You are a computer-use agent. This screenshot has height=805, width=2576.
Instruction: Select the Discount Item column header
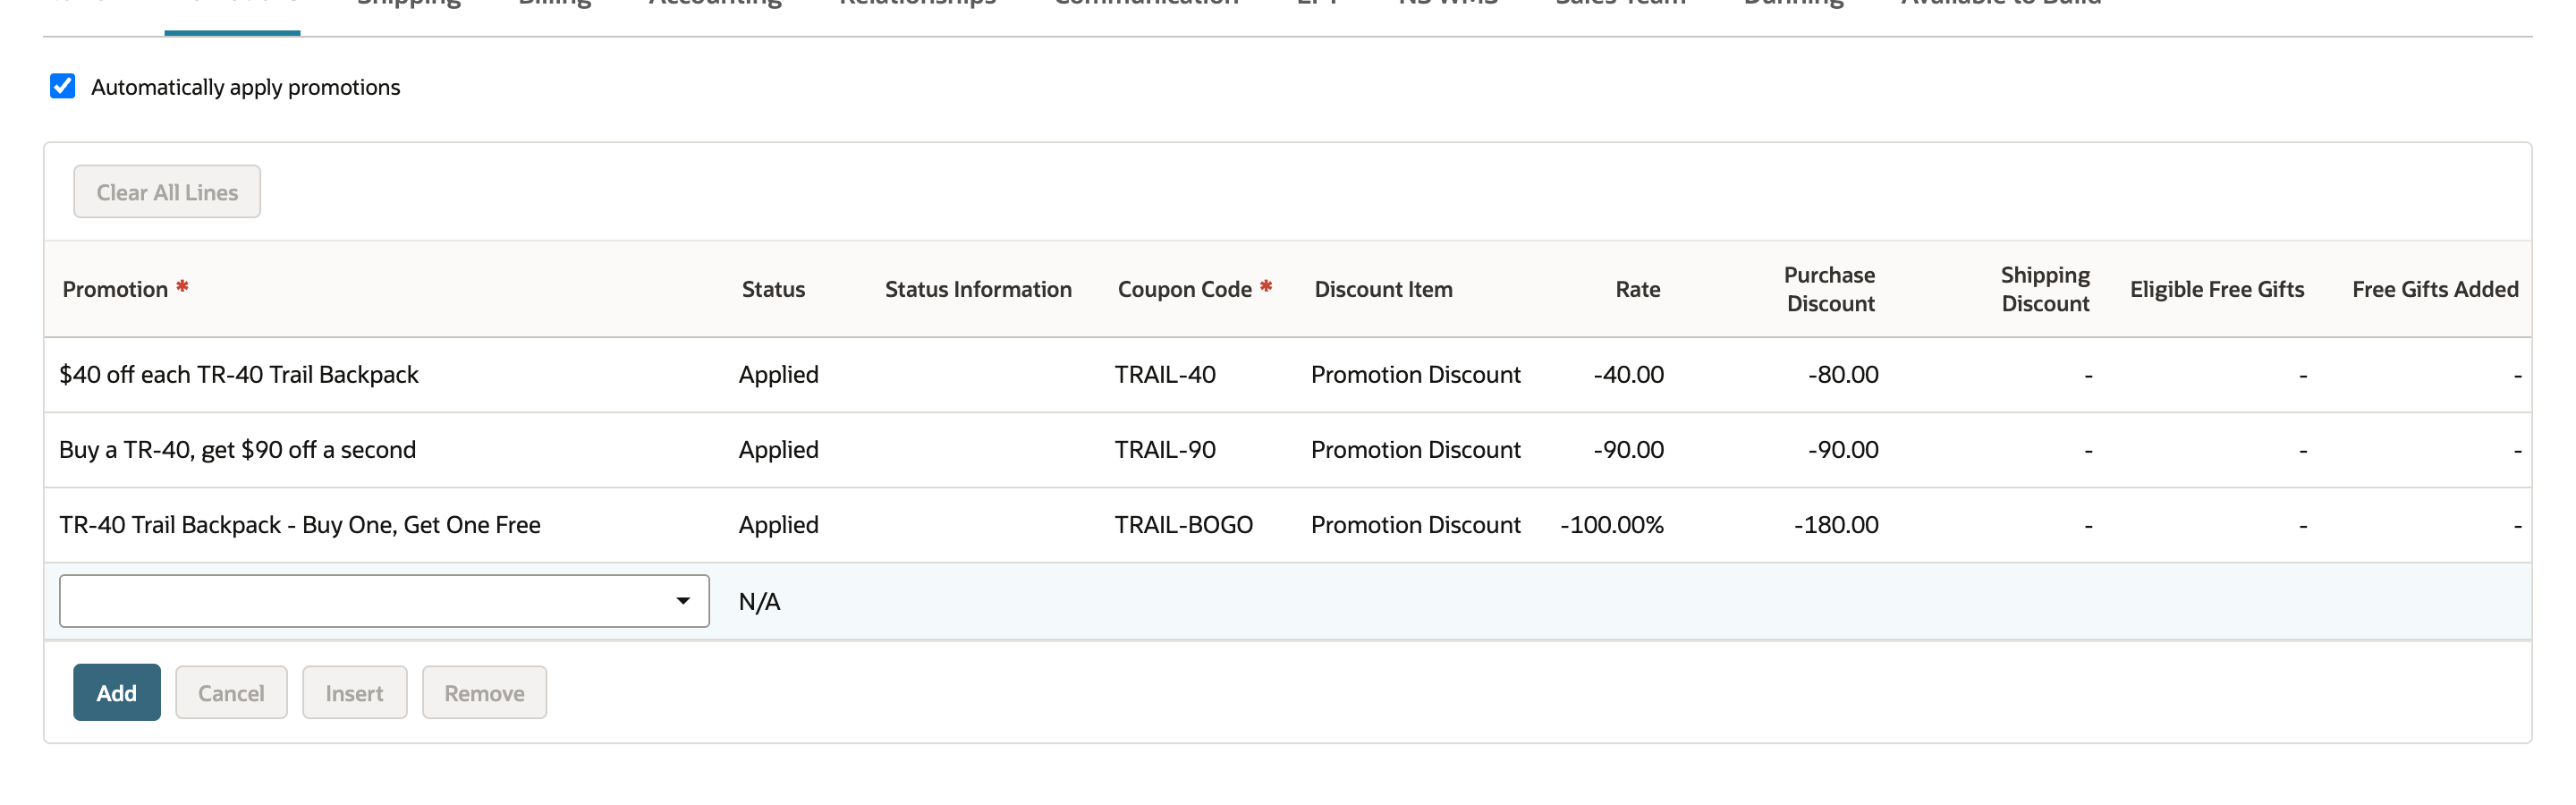pos(1383,289)
